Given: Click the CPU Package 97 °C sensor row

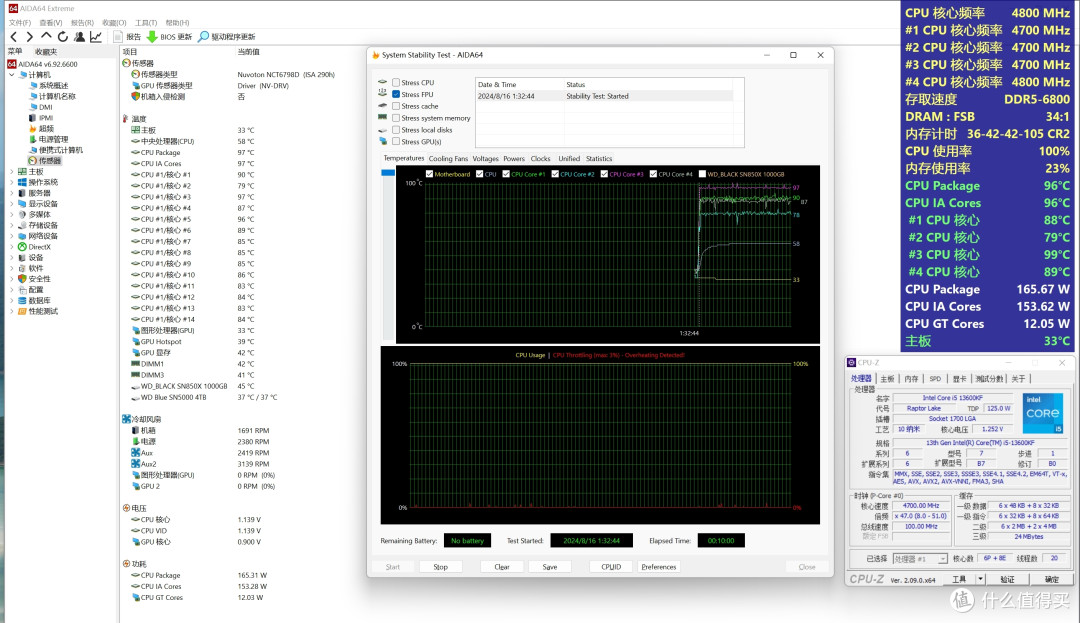Looking at the screenshot, I should pos(193,152).
